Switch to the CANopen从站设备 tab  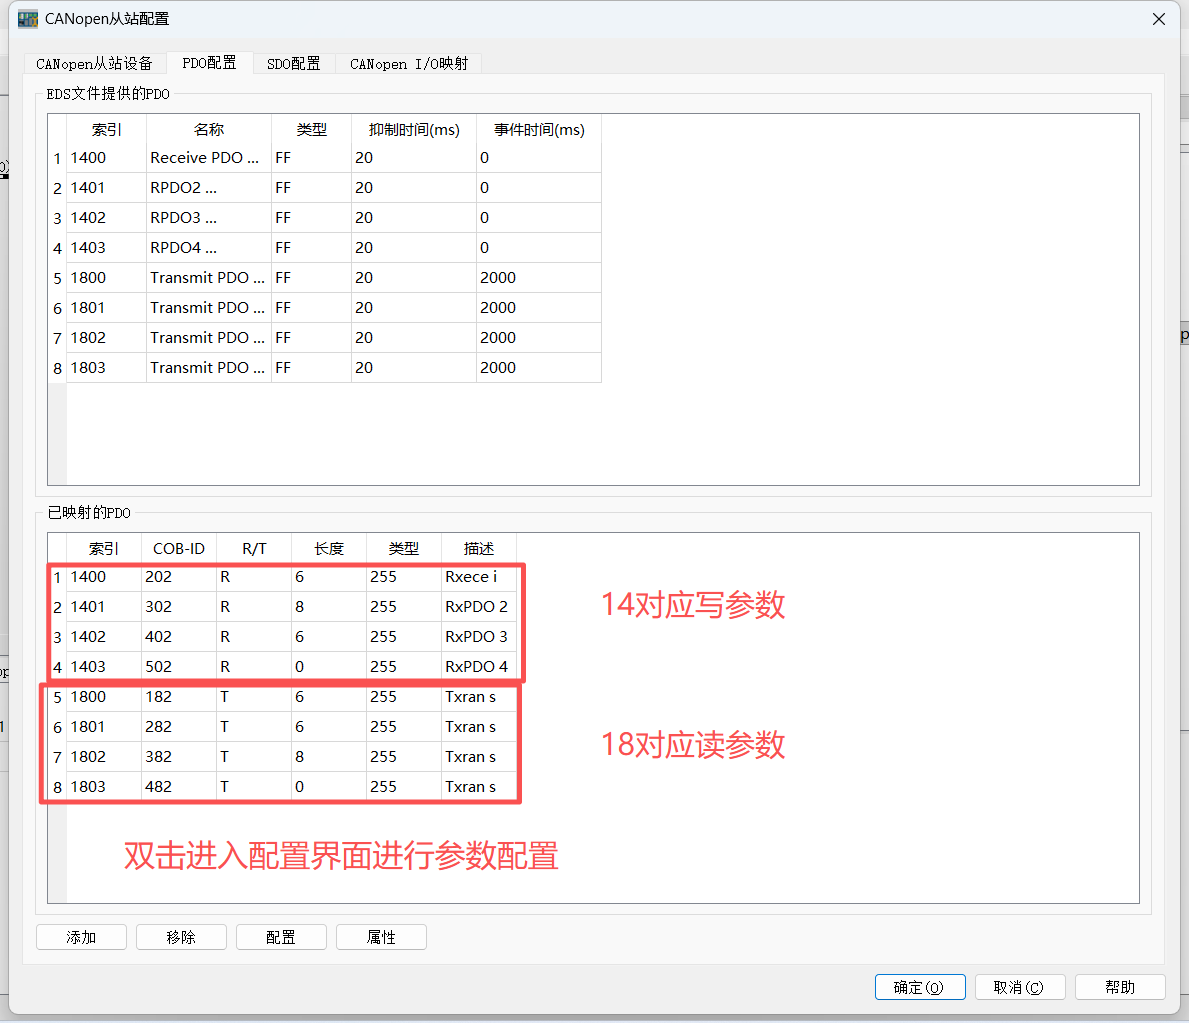click(94, 64)
